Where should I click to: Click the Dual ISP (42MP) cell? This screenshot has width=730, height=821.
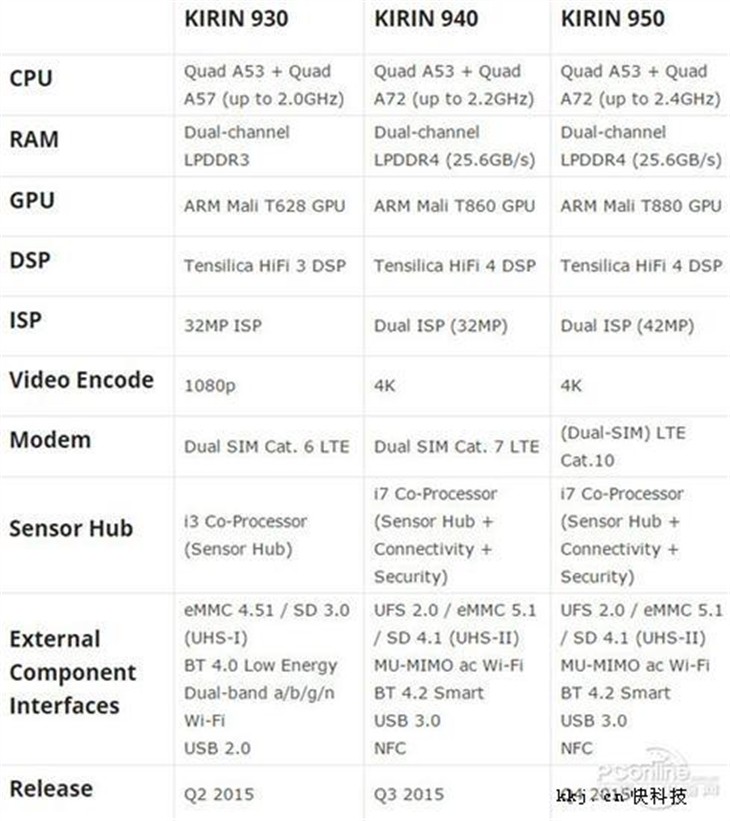pos(627,326)
